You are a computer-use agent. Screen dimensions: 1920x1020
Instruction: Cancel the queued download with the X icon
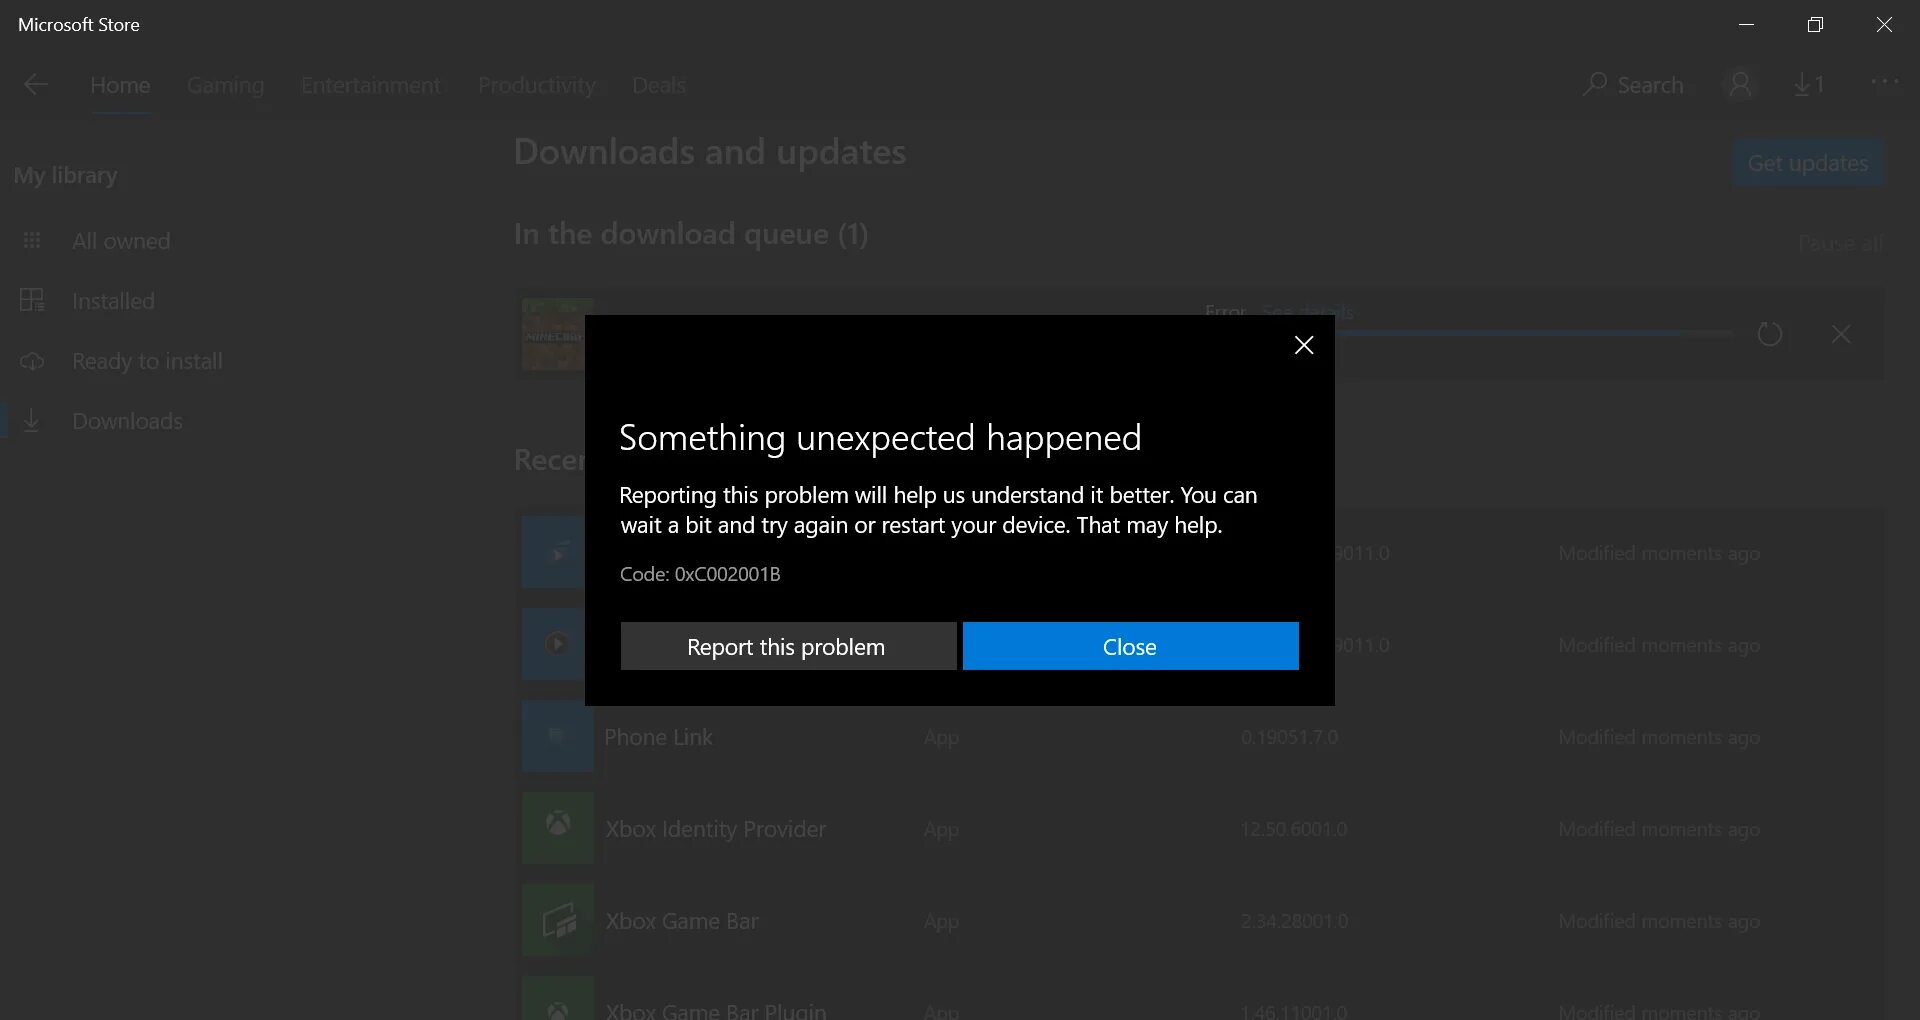click(1841, 334)
